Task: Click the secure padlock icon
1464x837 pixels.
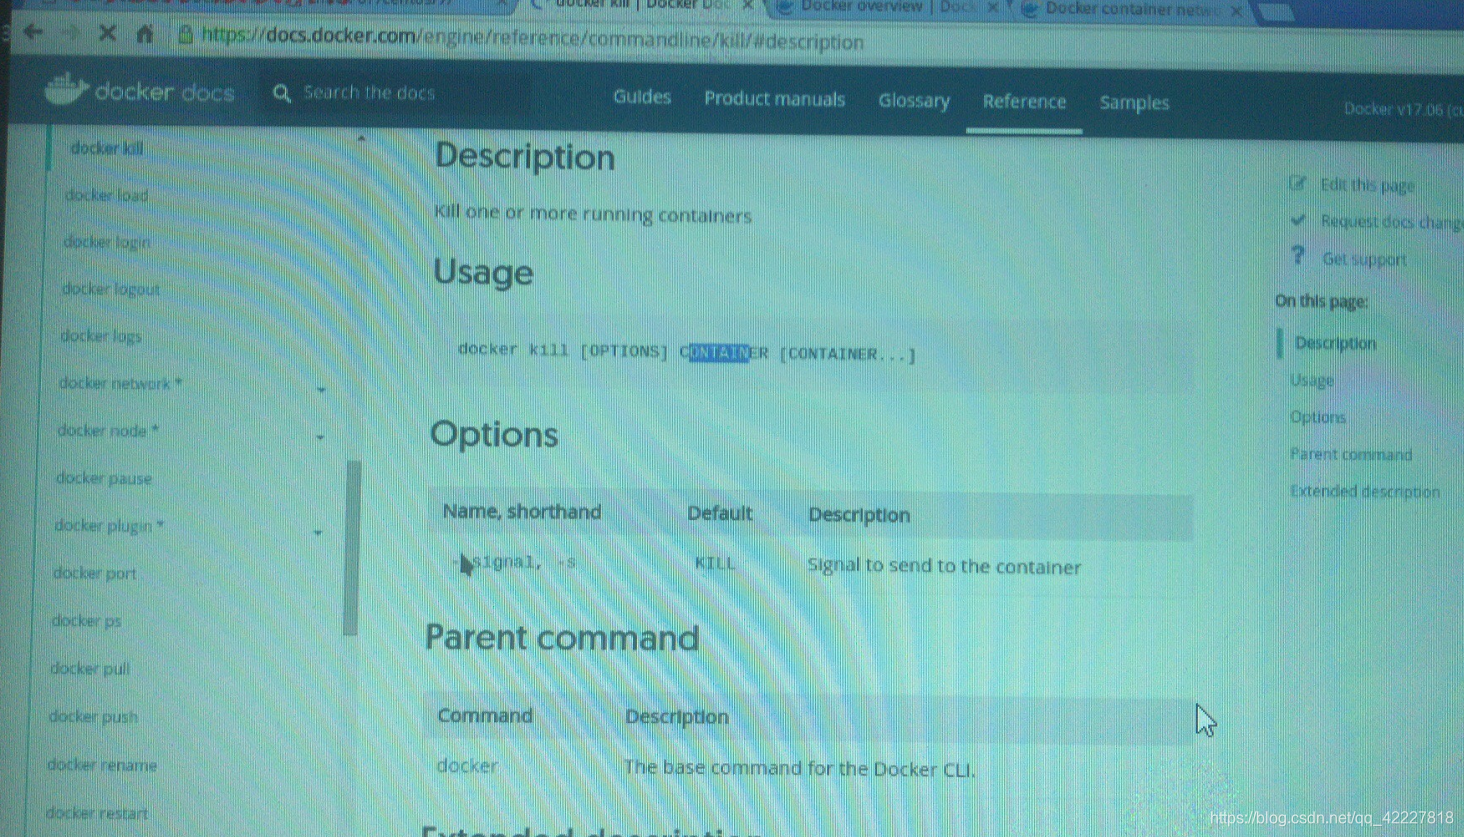Action: (185, 35)
